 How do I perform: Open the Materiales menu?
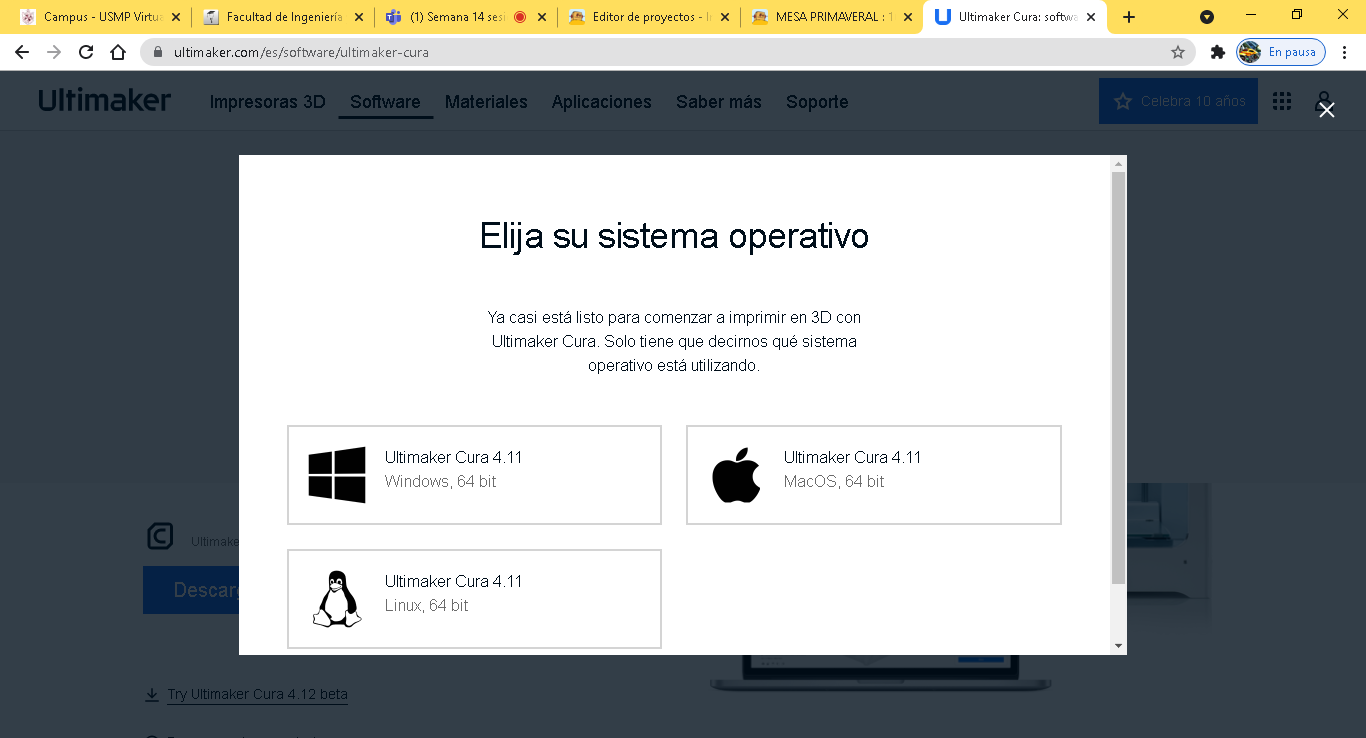click(486, 102)
